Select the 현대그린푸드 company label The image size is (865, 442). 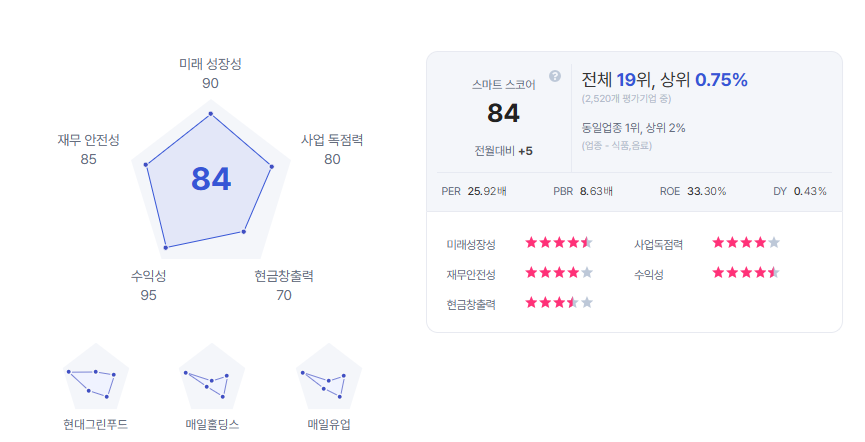(95, 424)
